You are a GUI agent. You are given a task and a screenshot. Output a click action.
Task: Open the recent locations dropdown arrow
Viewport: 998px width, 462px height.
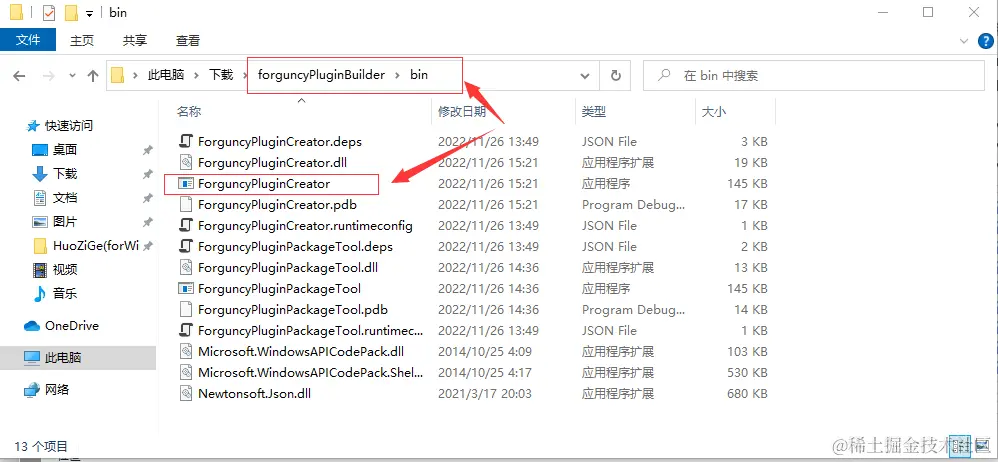[72, 76]
